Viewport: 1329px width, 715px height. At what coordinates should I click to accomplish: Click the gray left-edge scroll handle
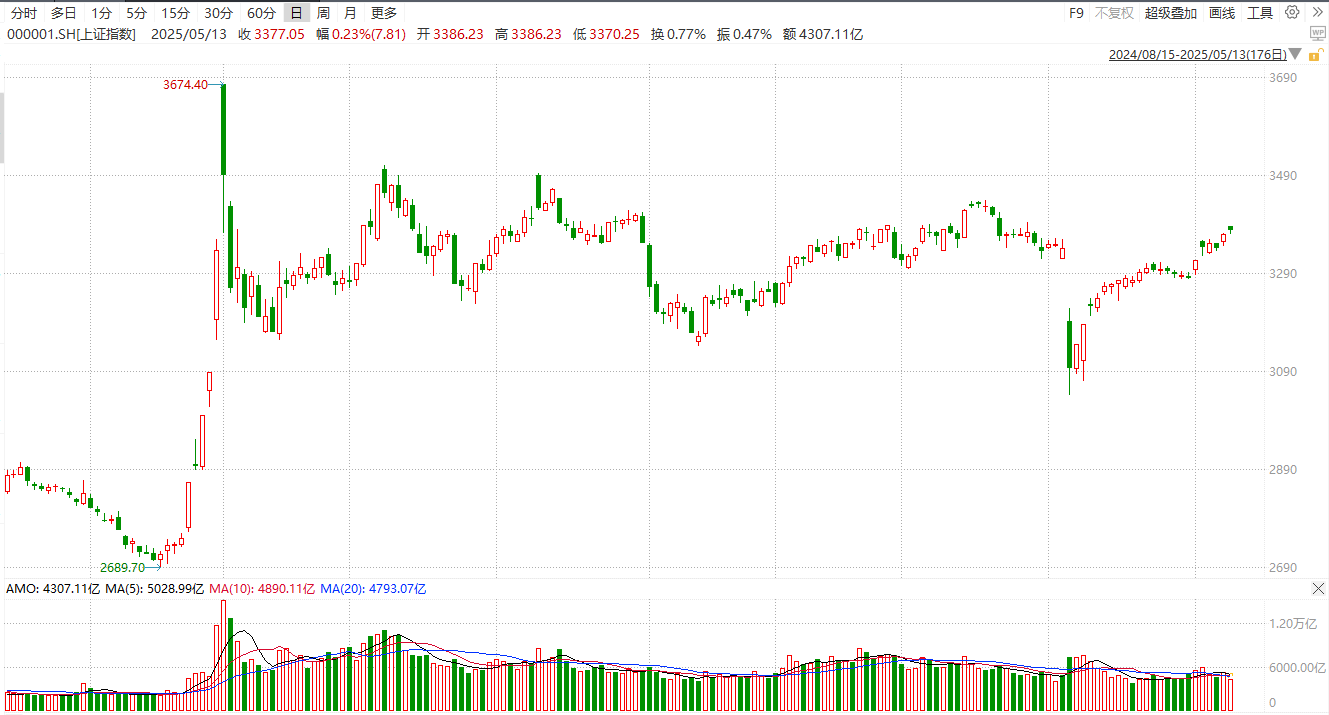click(2, 127)
